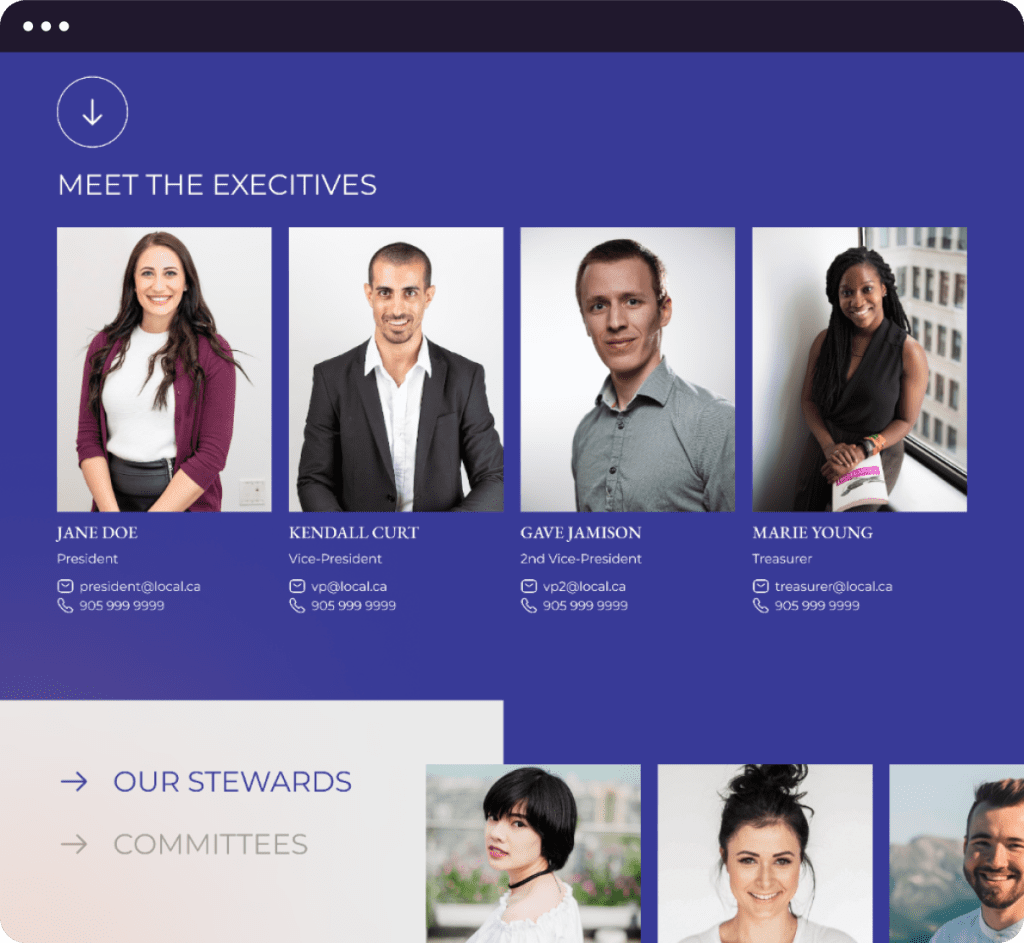
Task: Select the Our Stewards tab
Action: click(232, 782)
